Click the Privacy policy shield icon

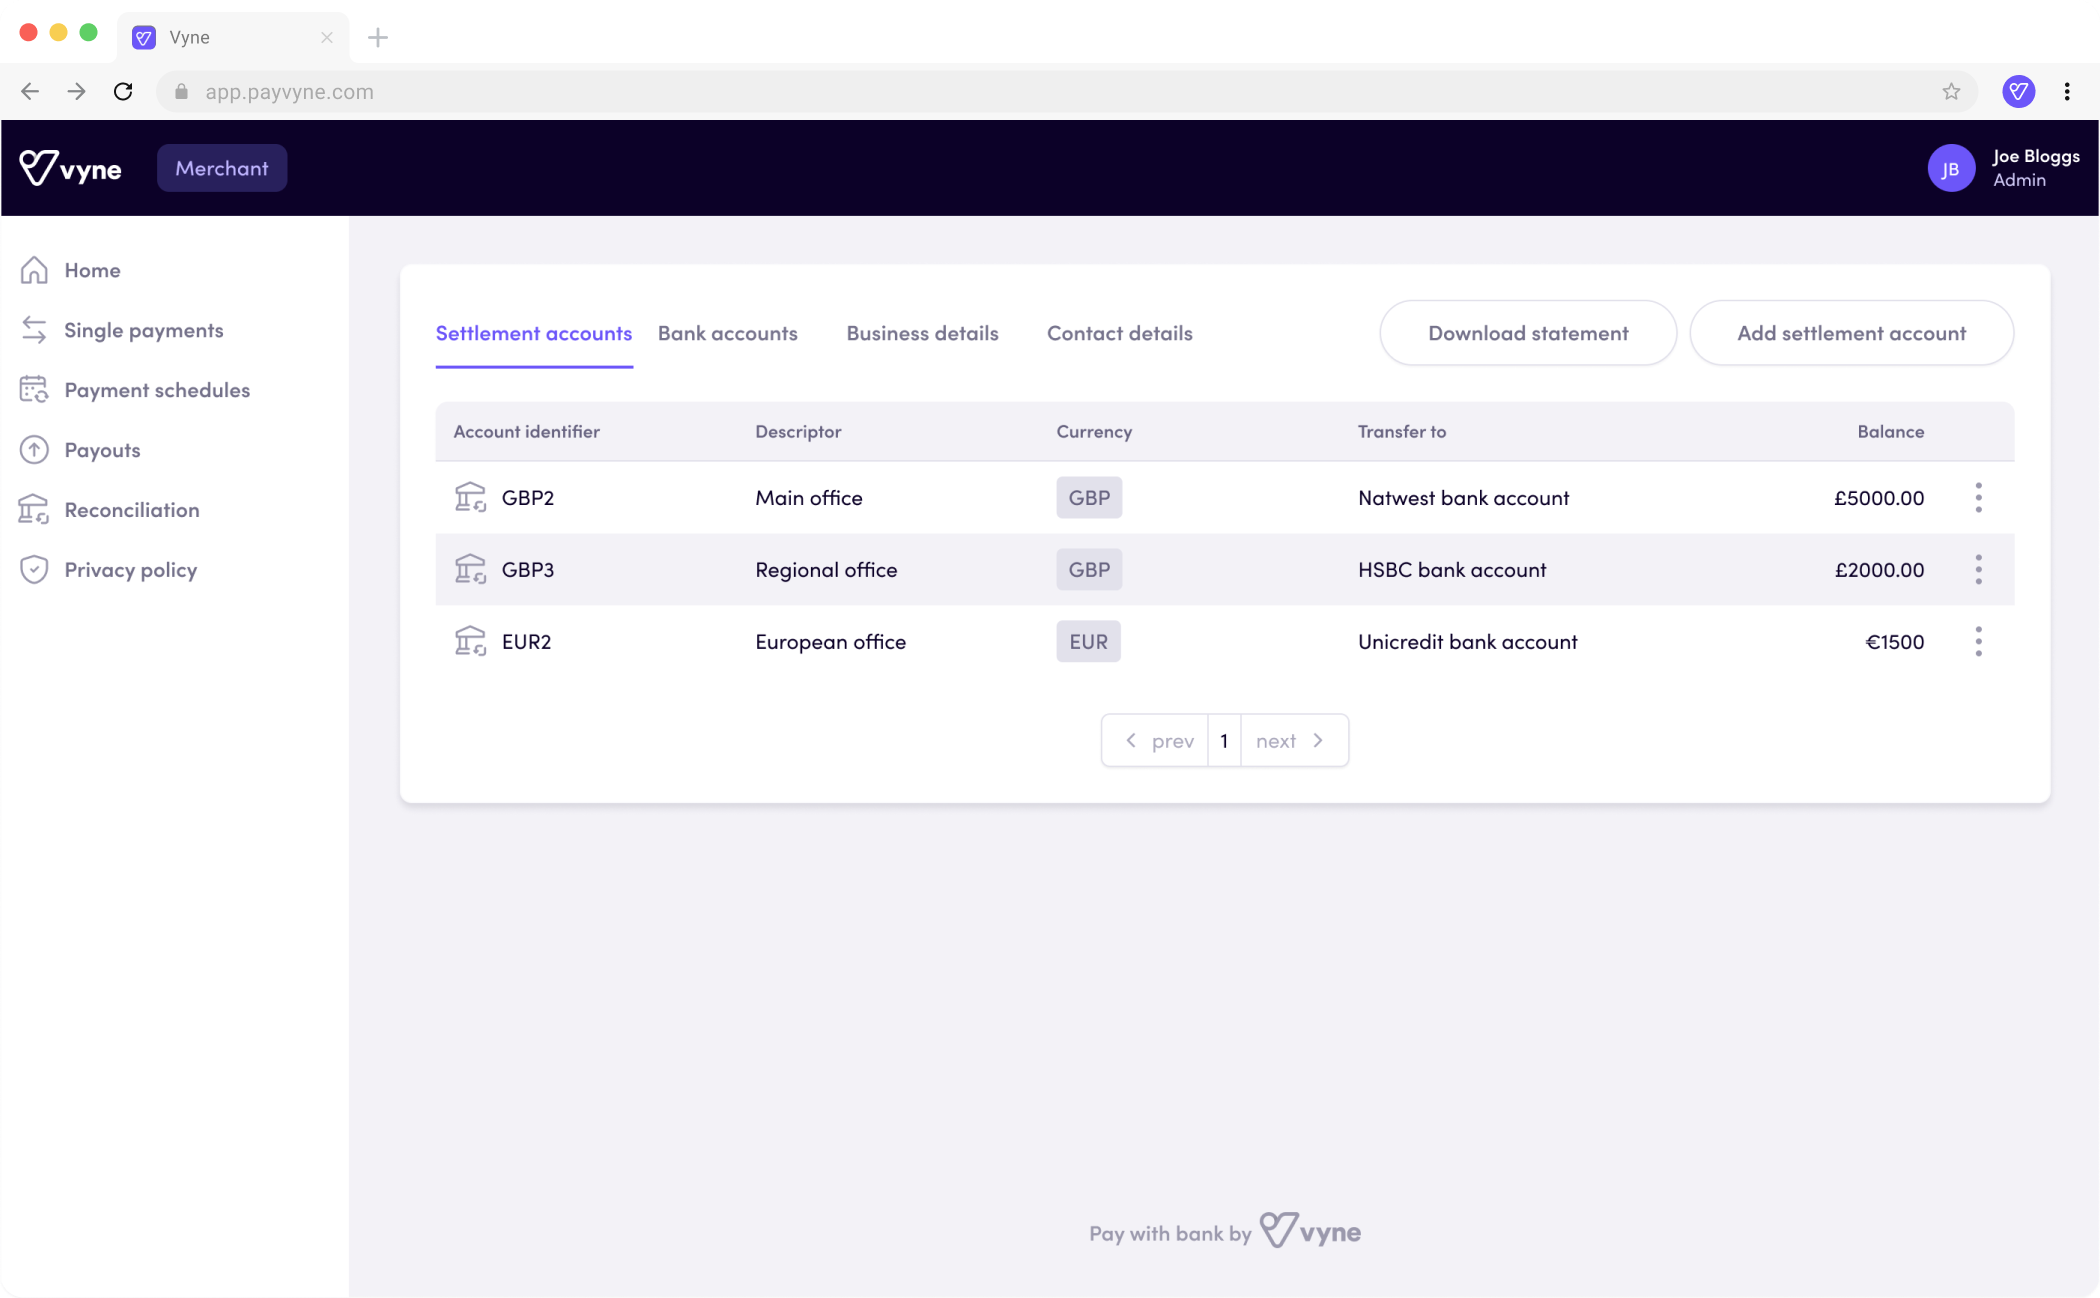(x=34, y=570)
